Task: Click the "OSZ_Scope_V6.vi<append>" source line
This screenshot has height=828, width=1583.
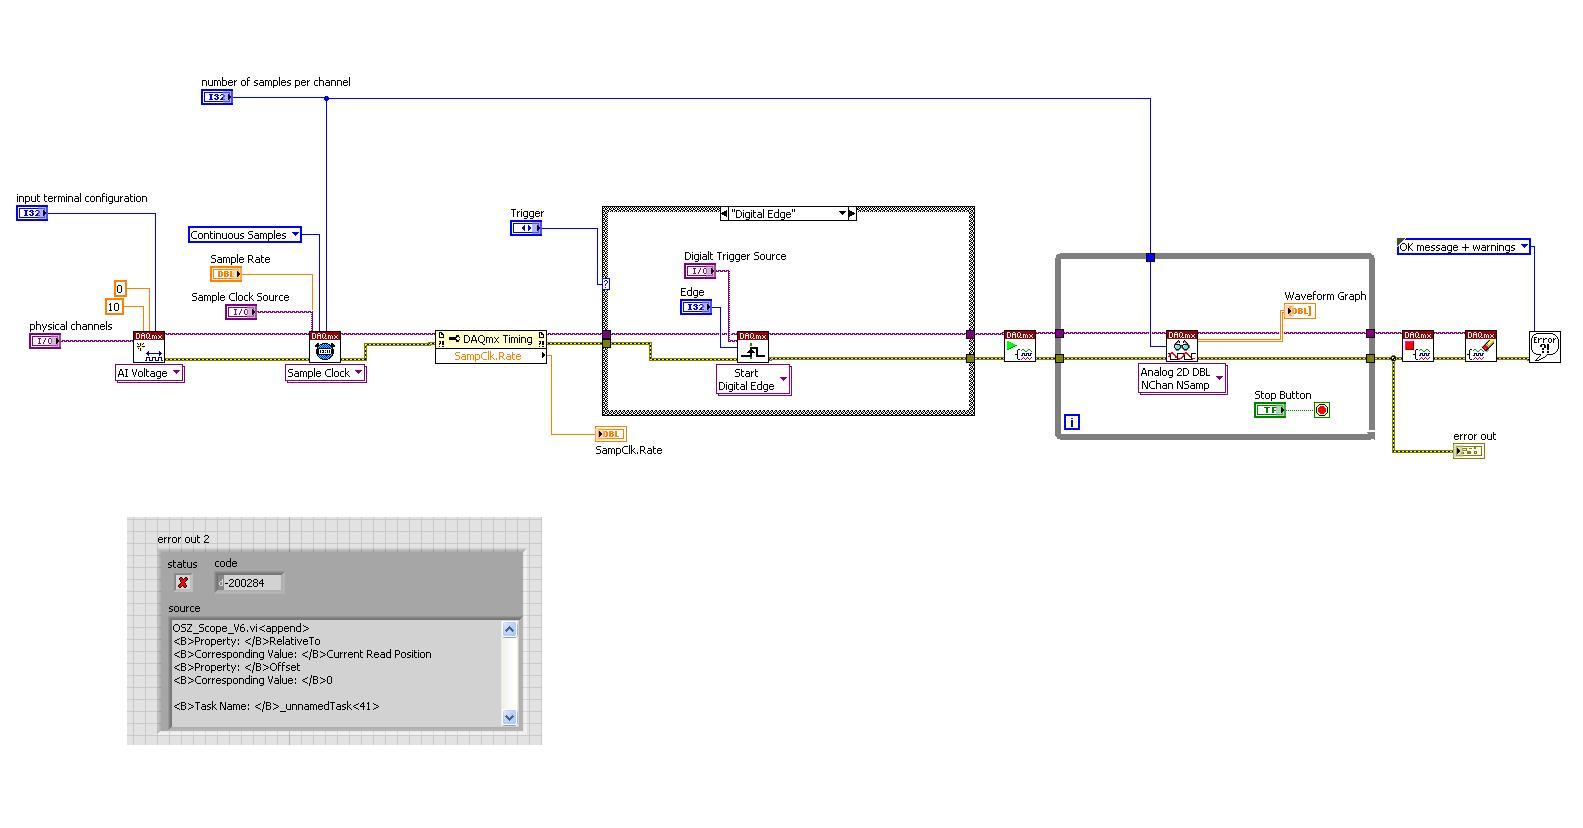Action: 241,628
